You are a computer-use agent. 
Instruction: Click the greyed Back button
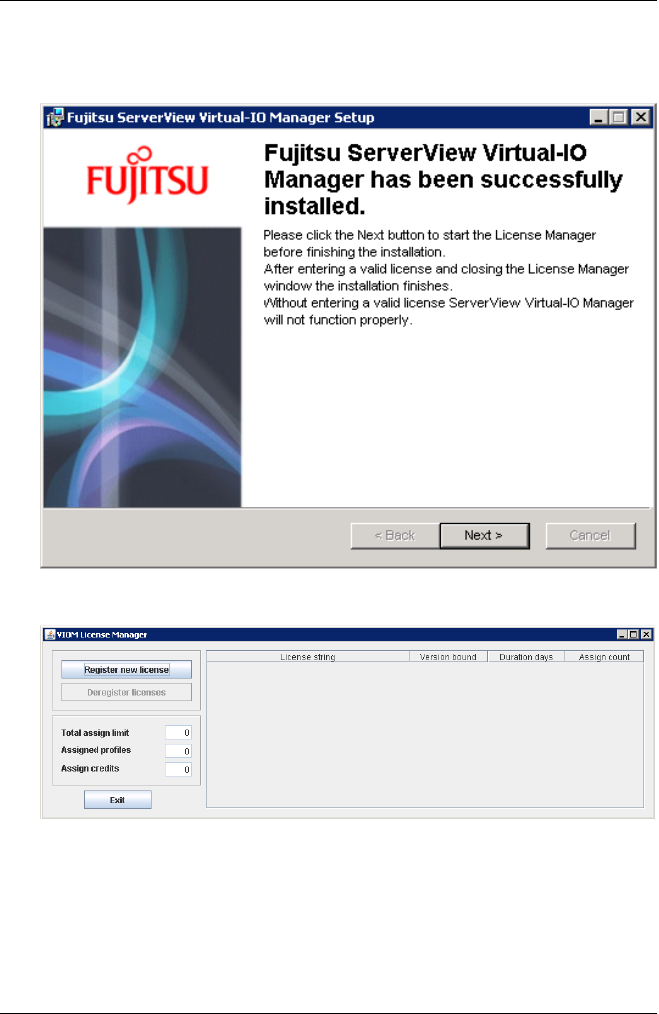(395, 535)
